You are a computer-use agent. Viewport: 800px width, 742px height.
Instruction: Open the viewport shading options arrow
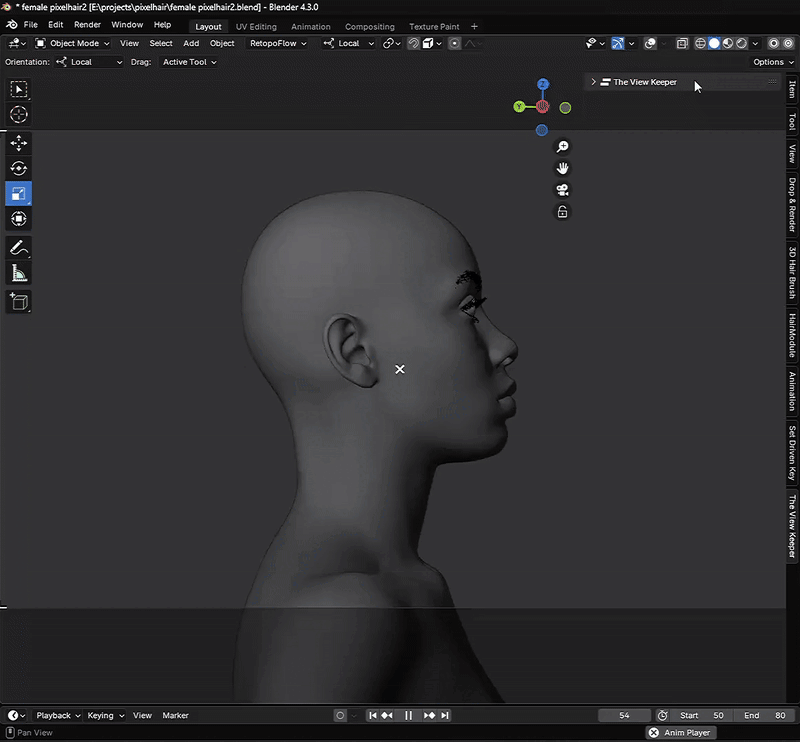click(755, 43)
